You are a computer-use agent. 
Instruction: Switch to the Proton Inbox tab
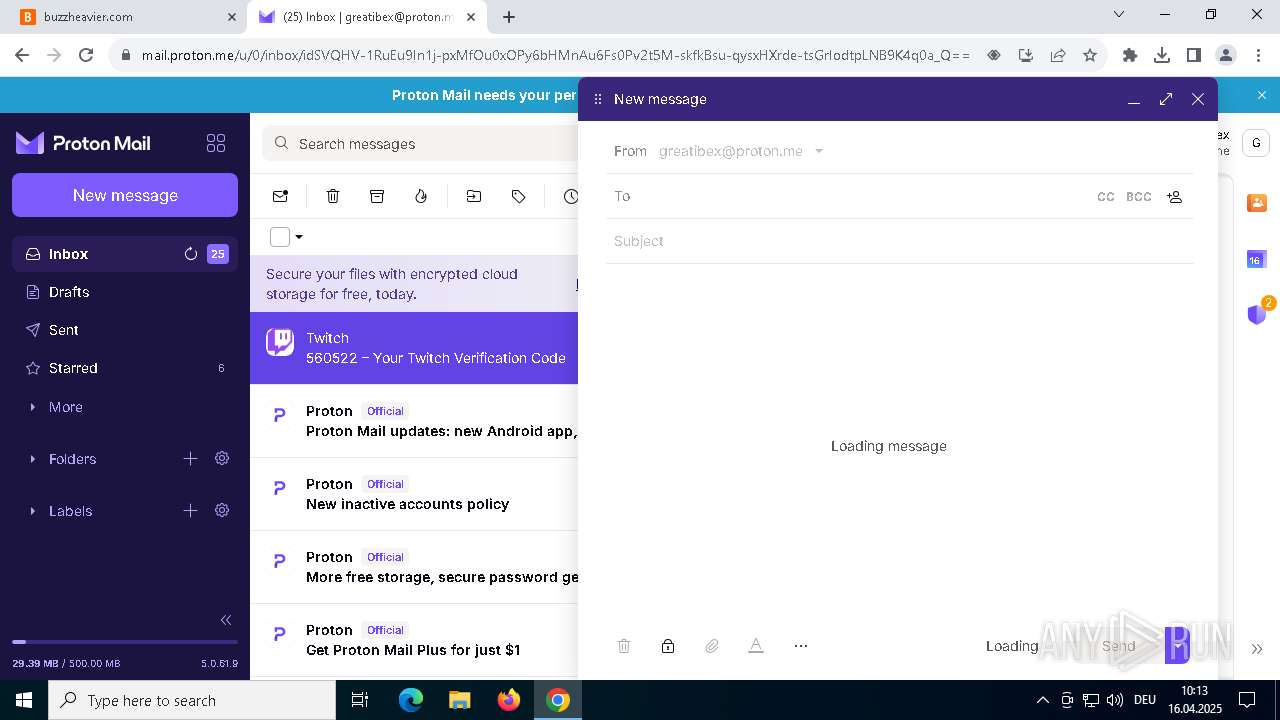[367, 17]
